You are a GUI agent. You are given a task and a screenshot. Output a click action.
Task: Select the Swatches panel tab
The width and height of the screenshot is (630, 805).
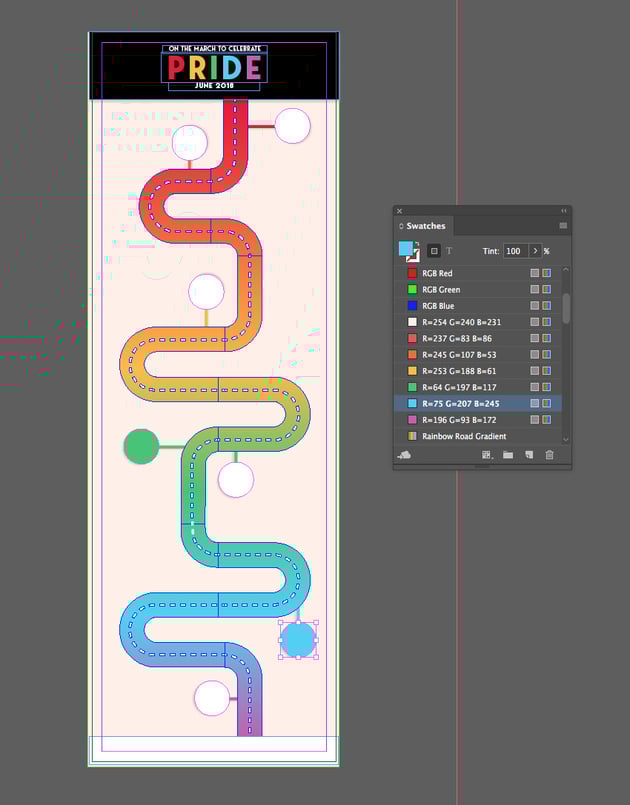tap(426, 226)
